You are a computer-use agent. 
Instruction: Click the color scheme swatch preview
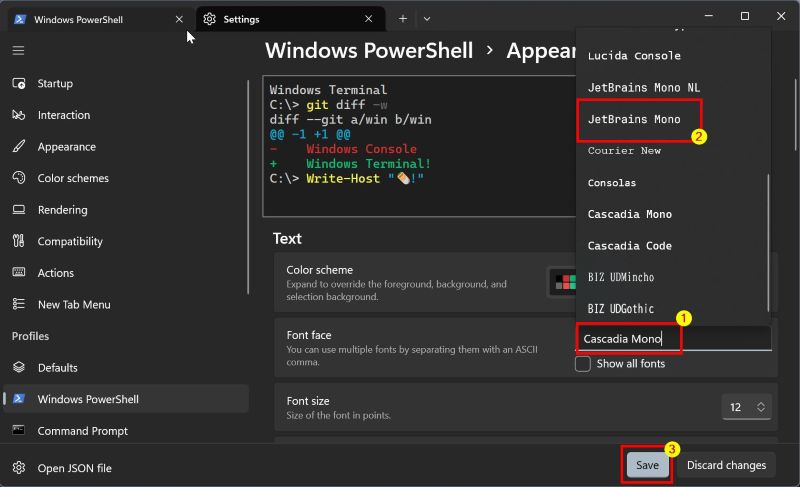563,283
